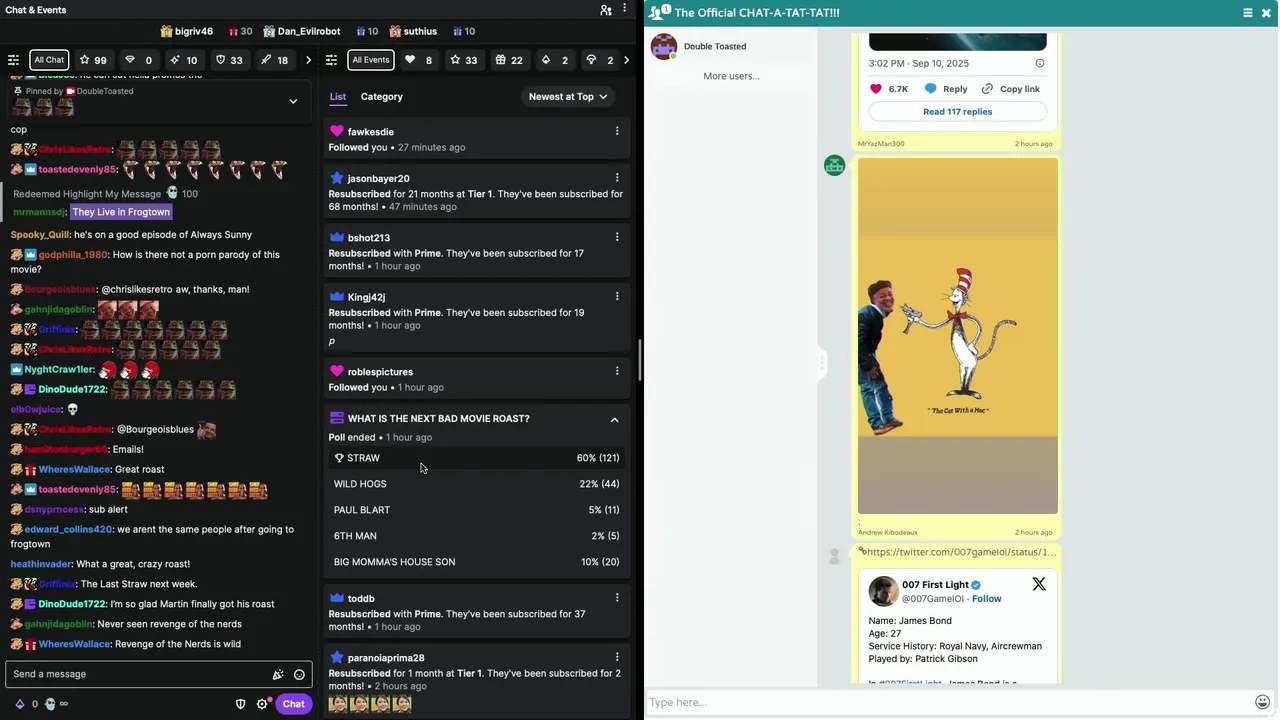Open chat settings gear icon

[262, 704]
